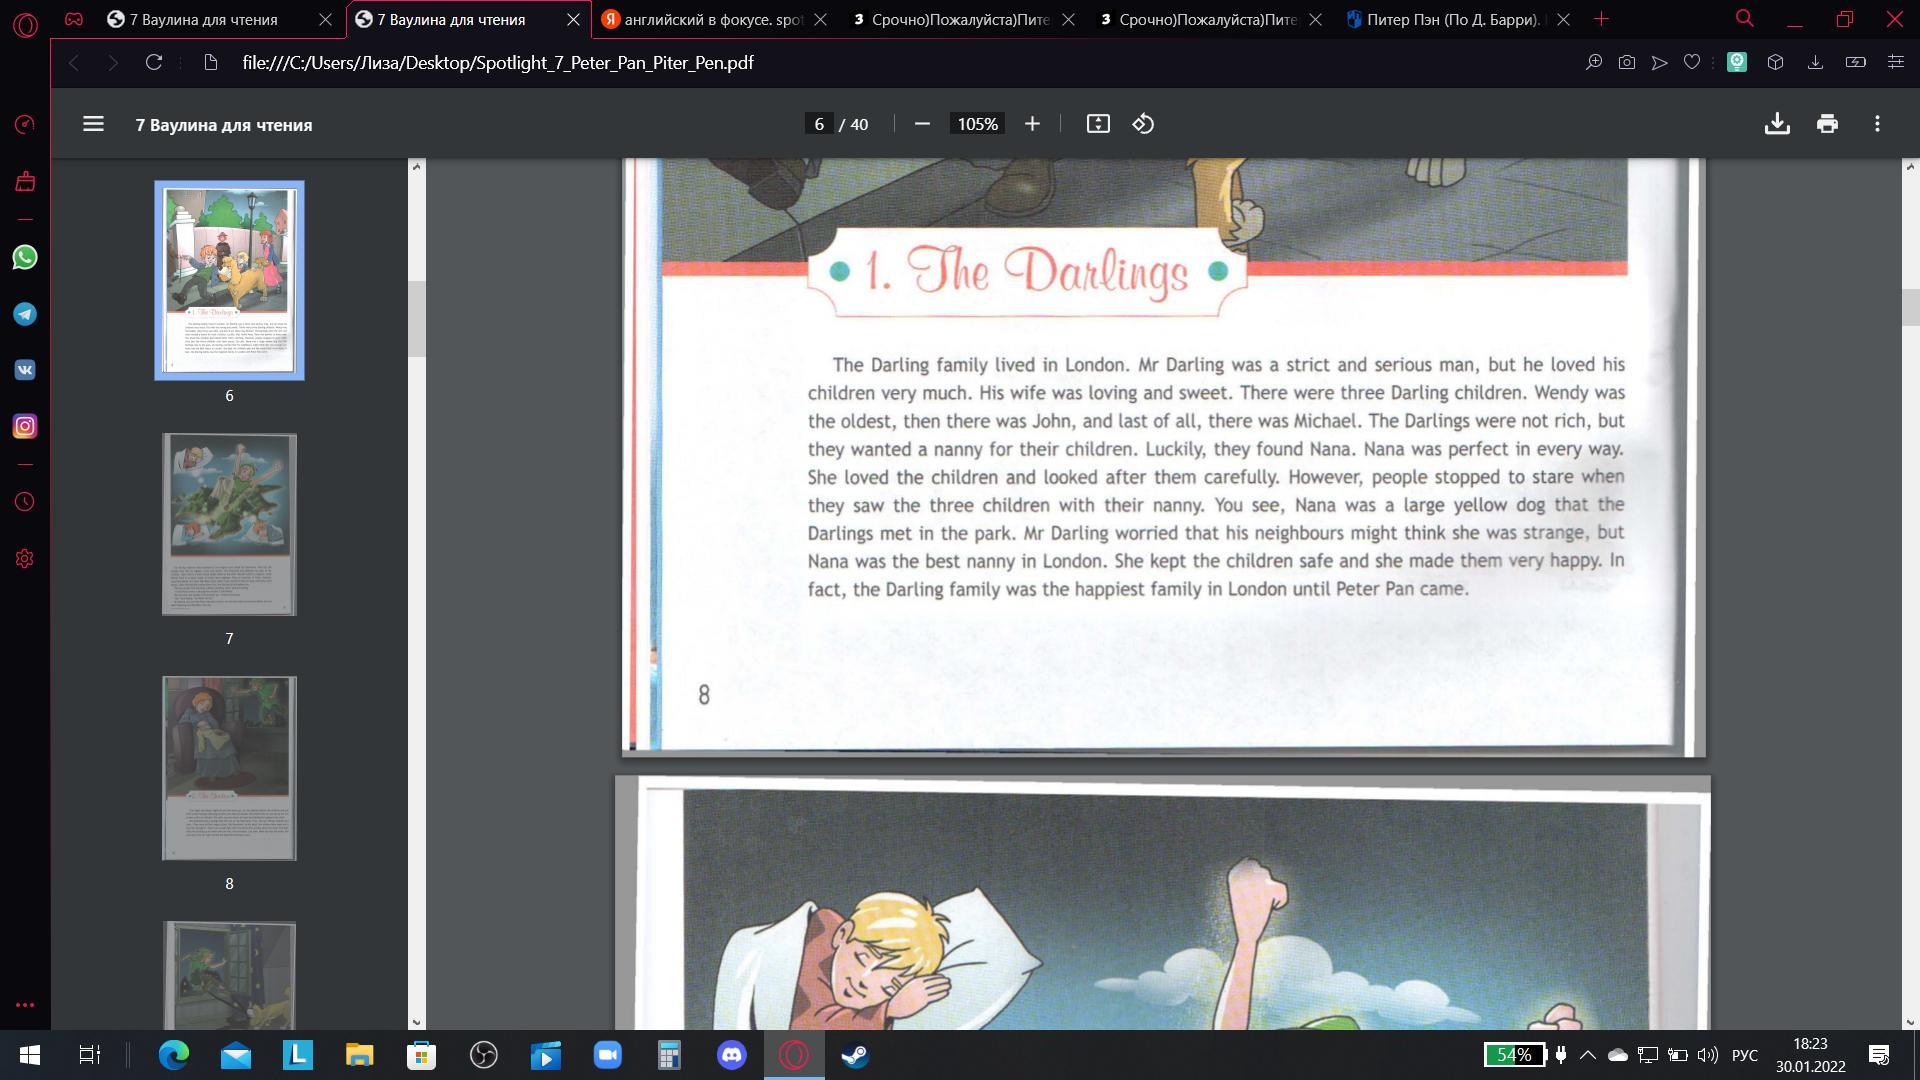This screenshot has width=1920, height=1080.
Task: Zoom out the PDF with minus
Action: click(922, 124)
